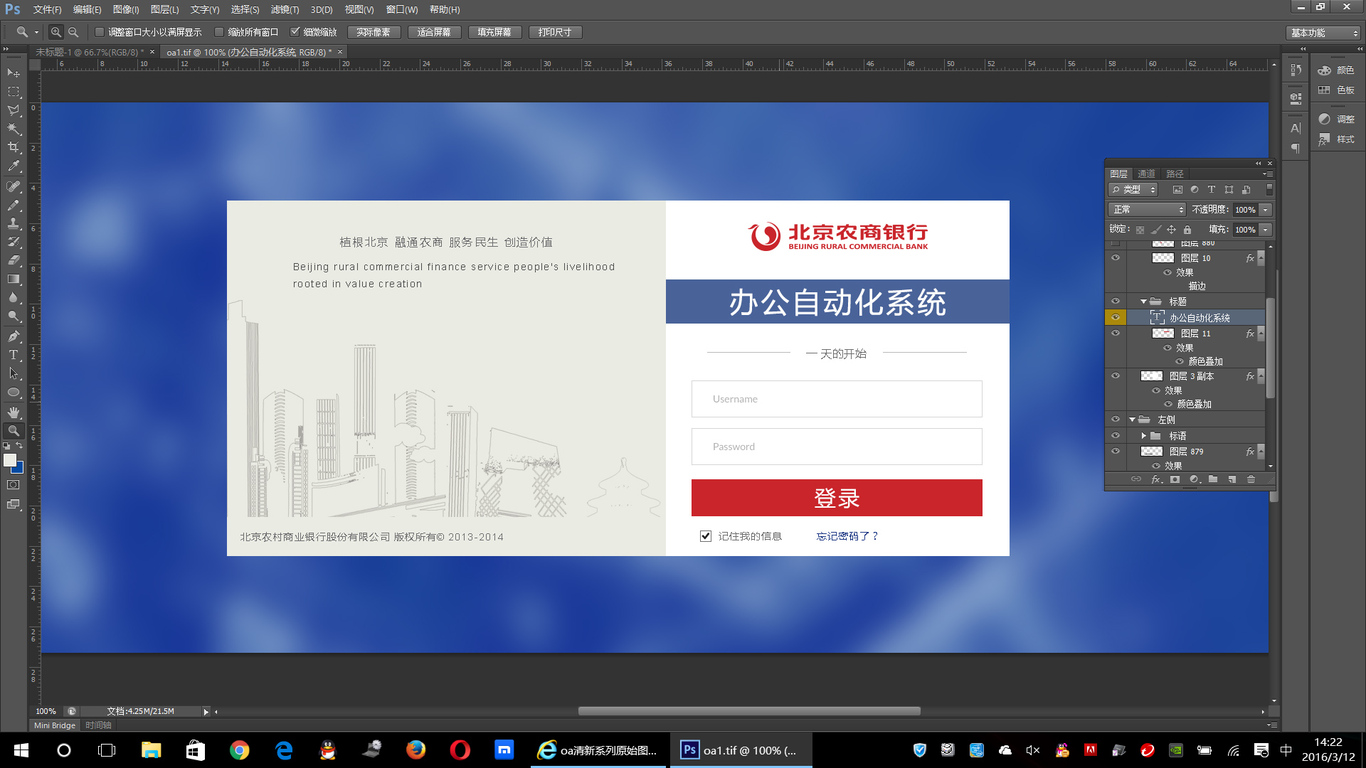Open the 样式 panel
Image resolution: width=1366 pixels, height=768 pixels.
pyautogui.click(x=1335, y=139)
